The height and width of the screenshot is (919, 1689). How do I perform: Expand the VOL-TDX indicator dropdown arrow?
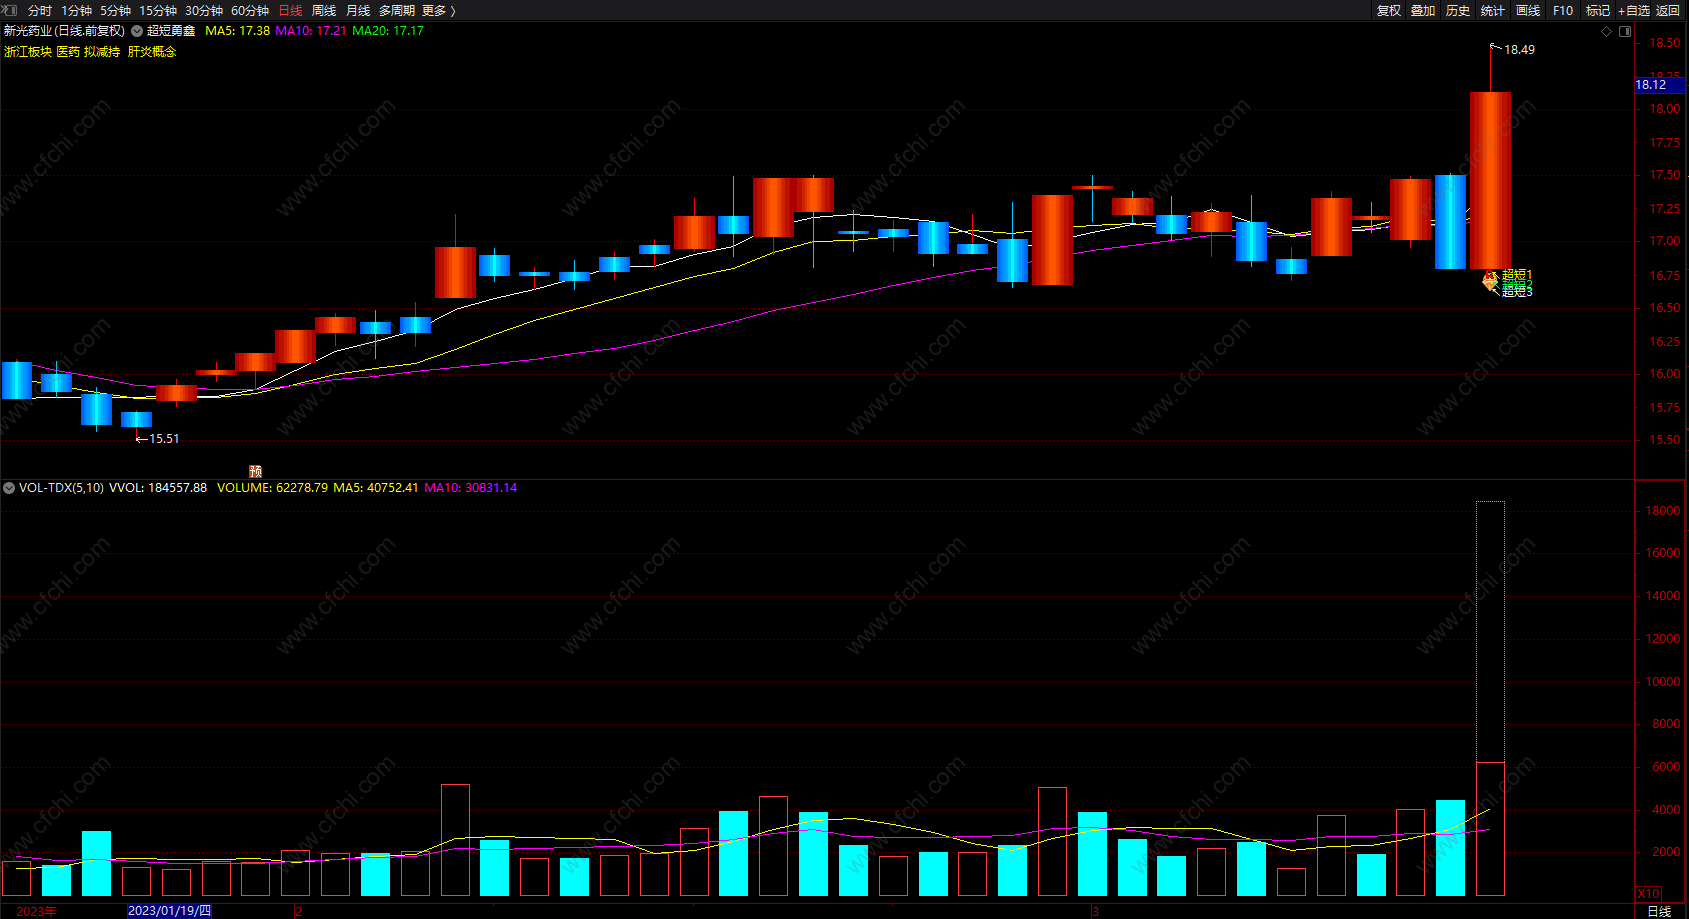pyautogui.click(x=9, y=488)
